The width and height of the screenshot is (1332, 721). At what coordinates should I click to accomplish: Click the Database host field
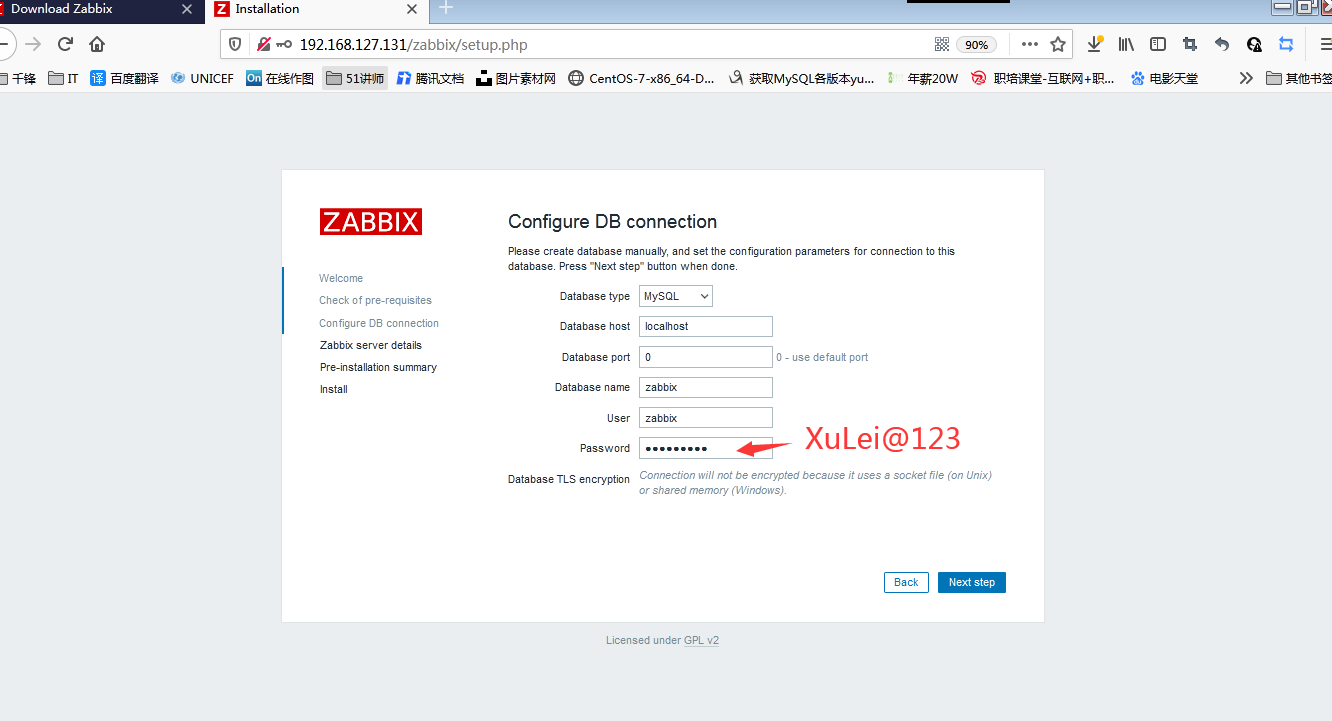pos(706,326)
